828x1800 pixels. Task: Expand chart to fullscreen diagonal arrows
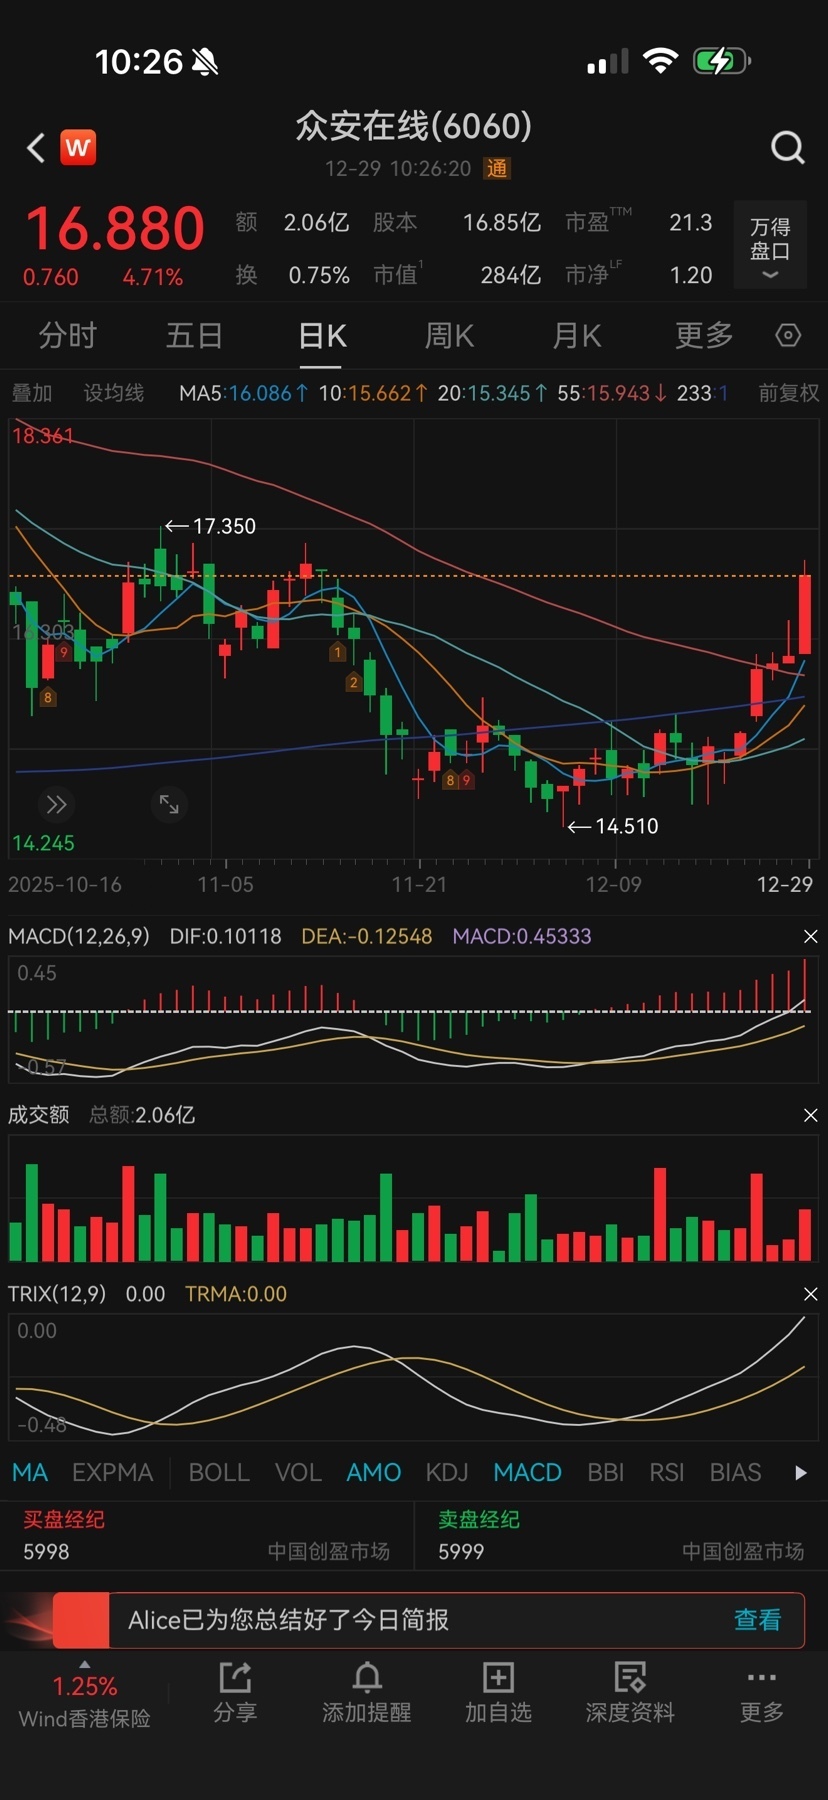169,804
